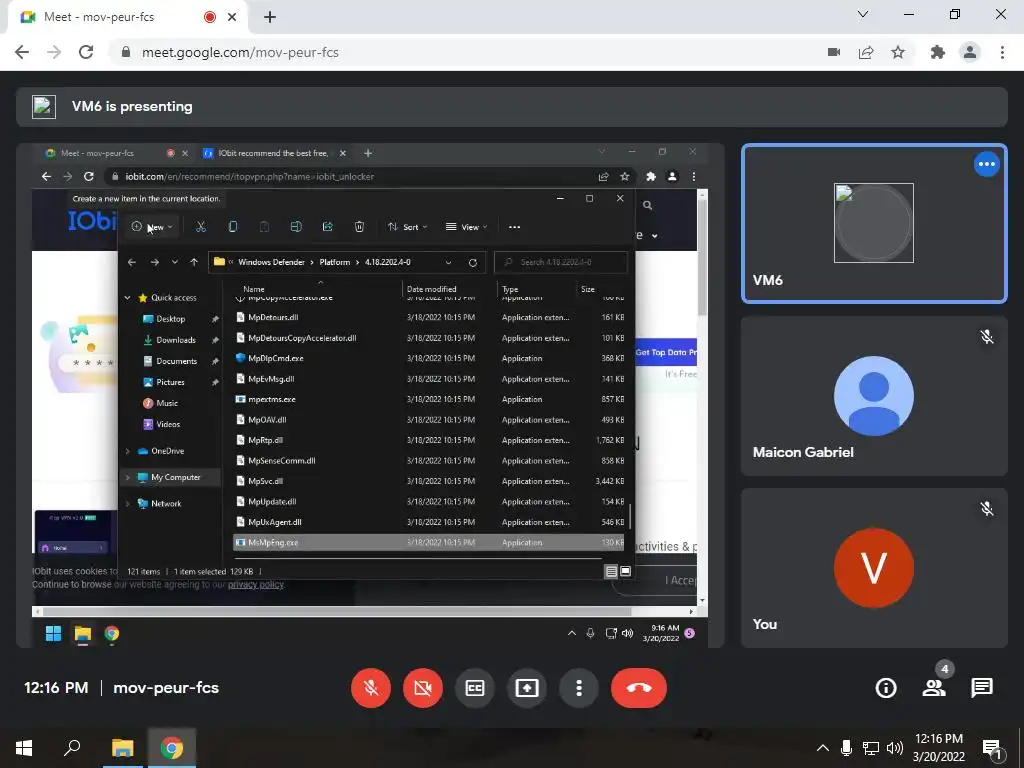The image size is (1024, 768).
Task: Select MpDlpCmd.exe file row
Action: tap(428, 358)
